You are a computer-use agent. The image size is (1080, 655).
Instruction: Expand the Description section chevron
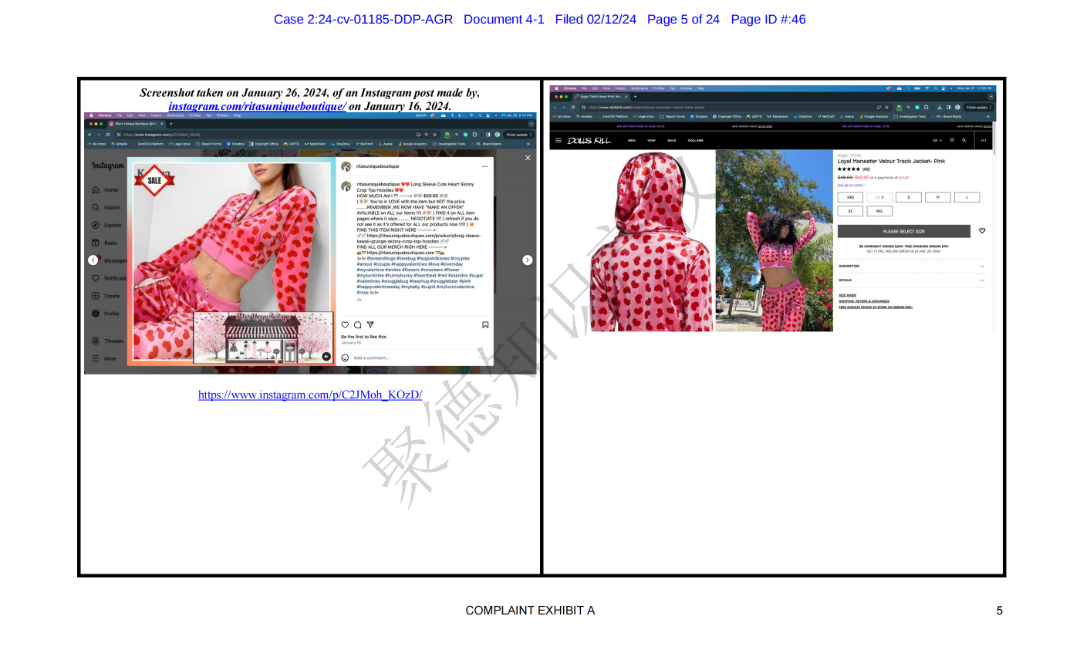point(982,266)
